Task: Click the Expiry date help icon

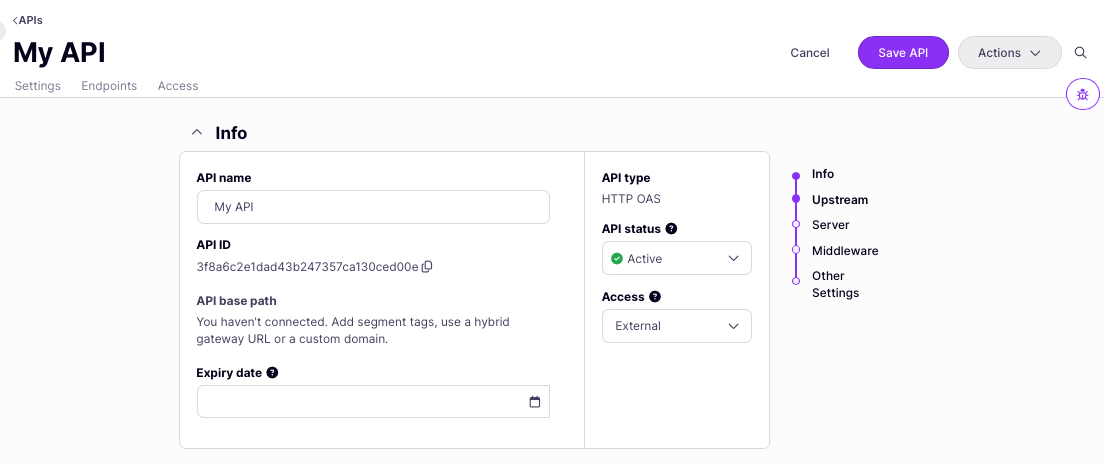Action: 272,373
